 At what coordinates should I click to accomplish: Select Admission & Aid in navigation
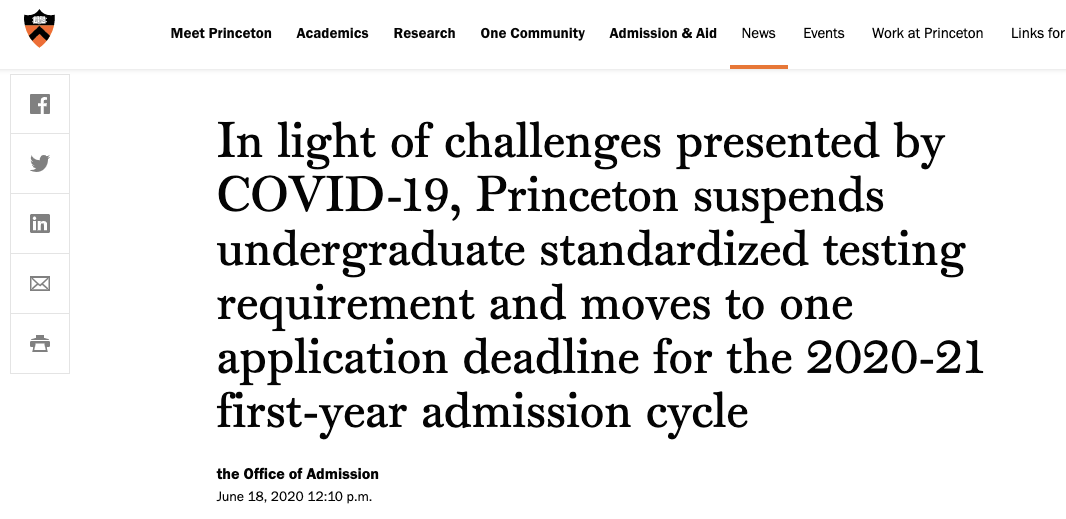tap(663, 33)
